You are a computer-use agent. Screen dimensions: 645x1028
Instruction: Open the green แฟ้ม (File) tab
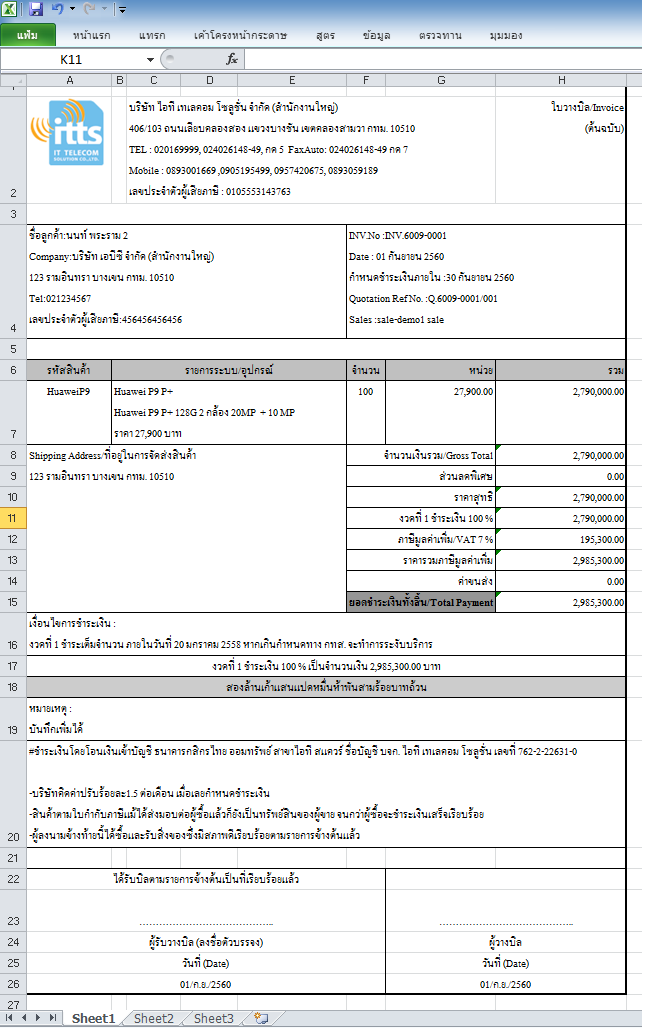pos(28,35)
